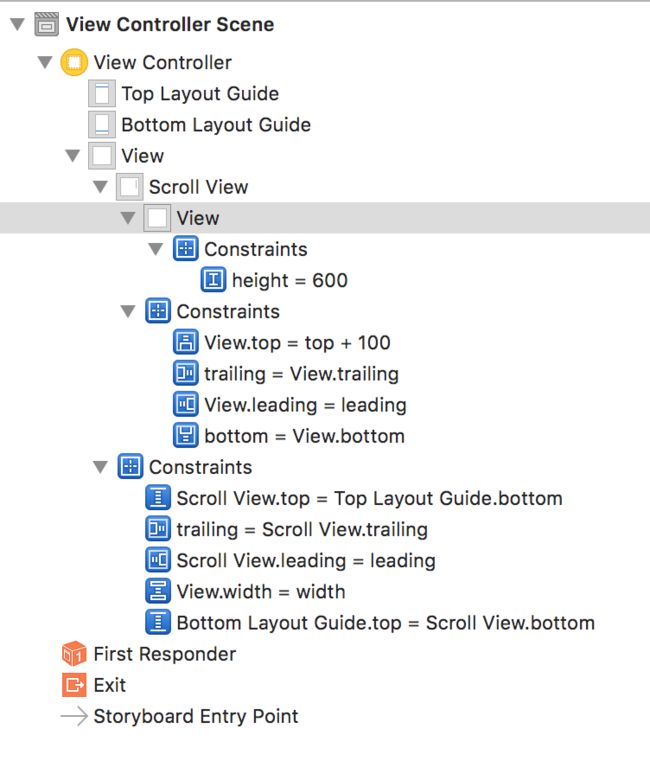Collapse the highlighted View disclosure triangle
650x780 pixels.
click(x=128, y=218)
